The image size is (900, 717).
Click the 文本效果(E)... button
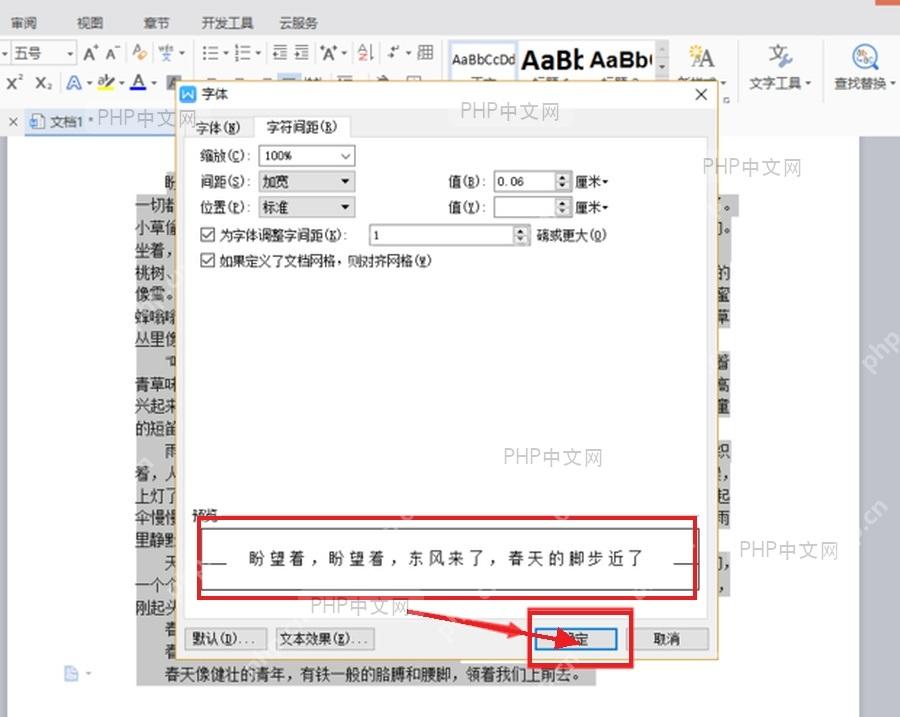(325, 639)
